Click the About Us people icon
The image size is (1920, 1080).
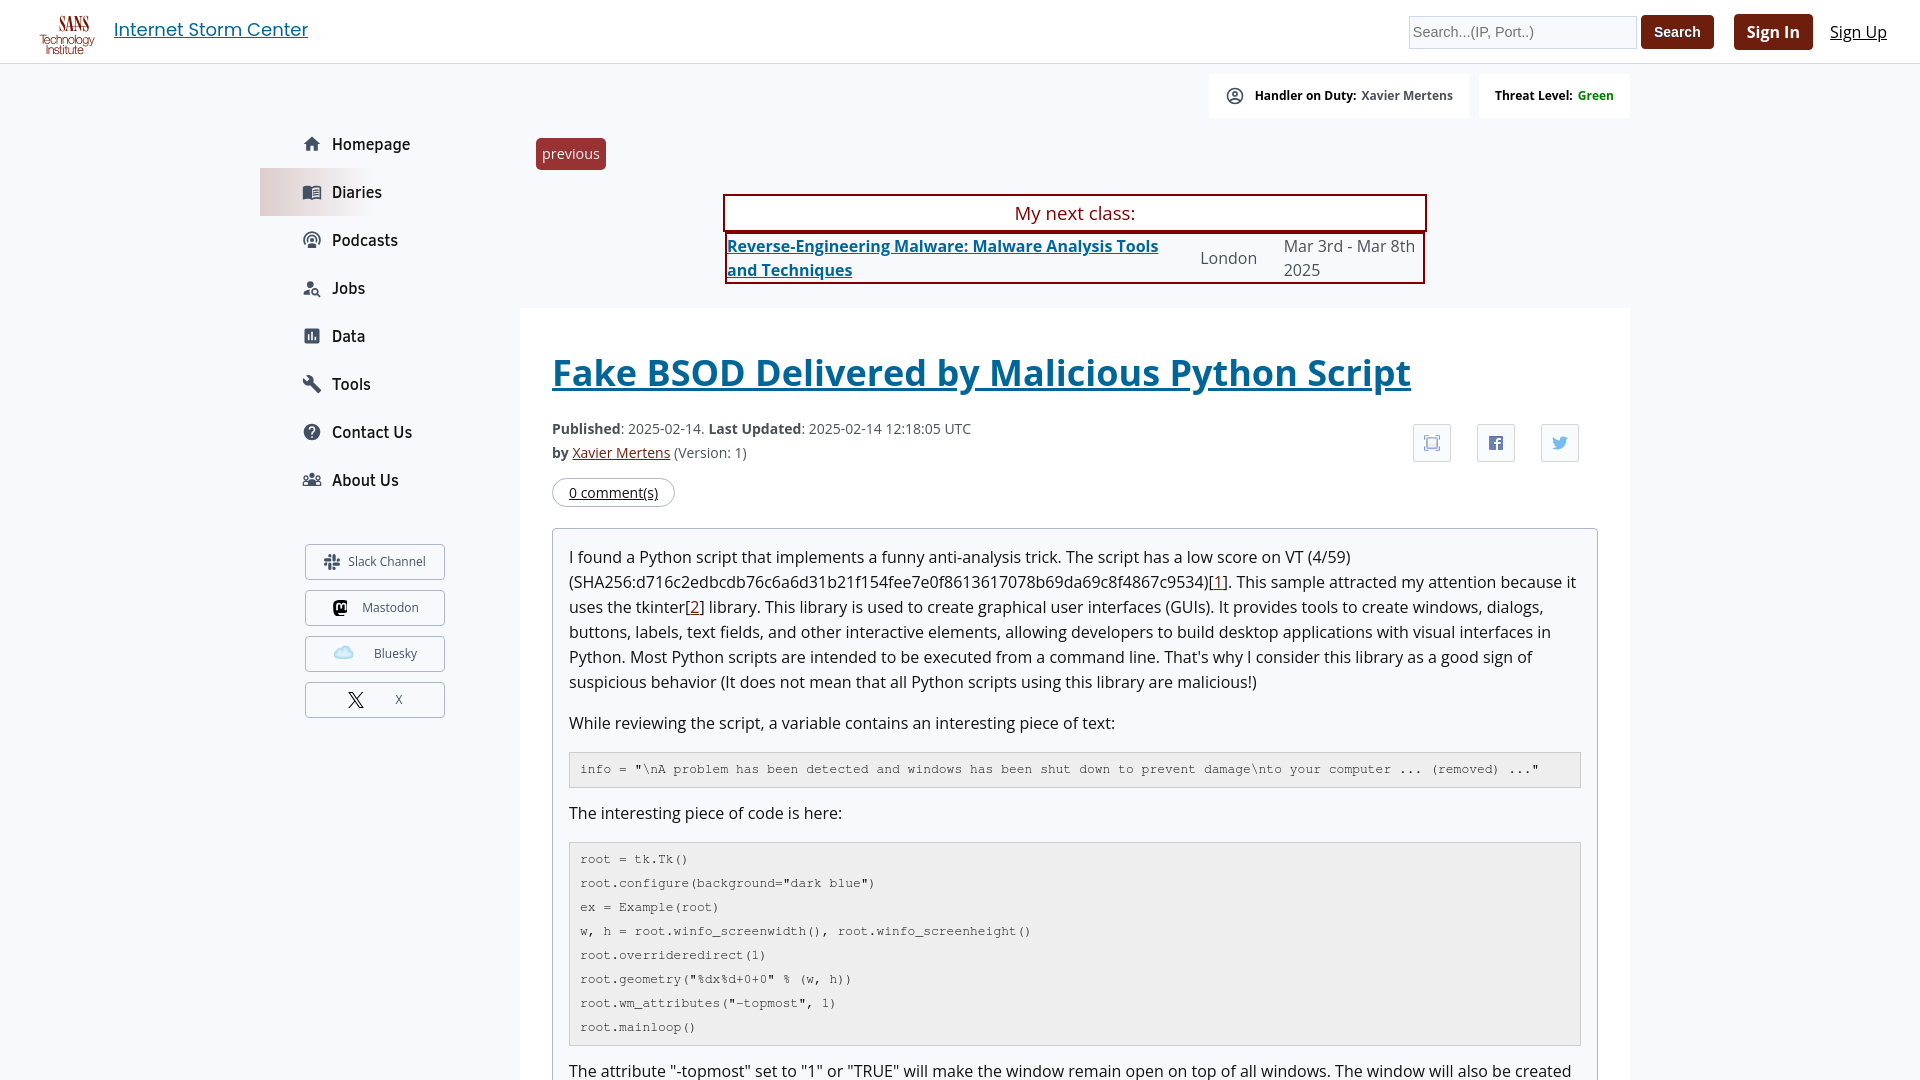[312, 480]
